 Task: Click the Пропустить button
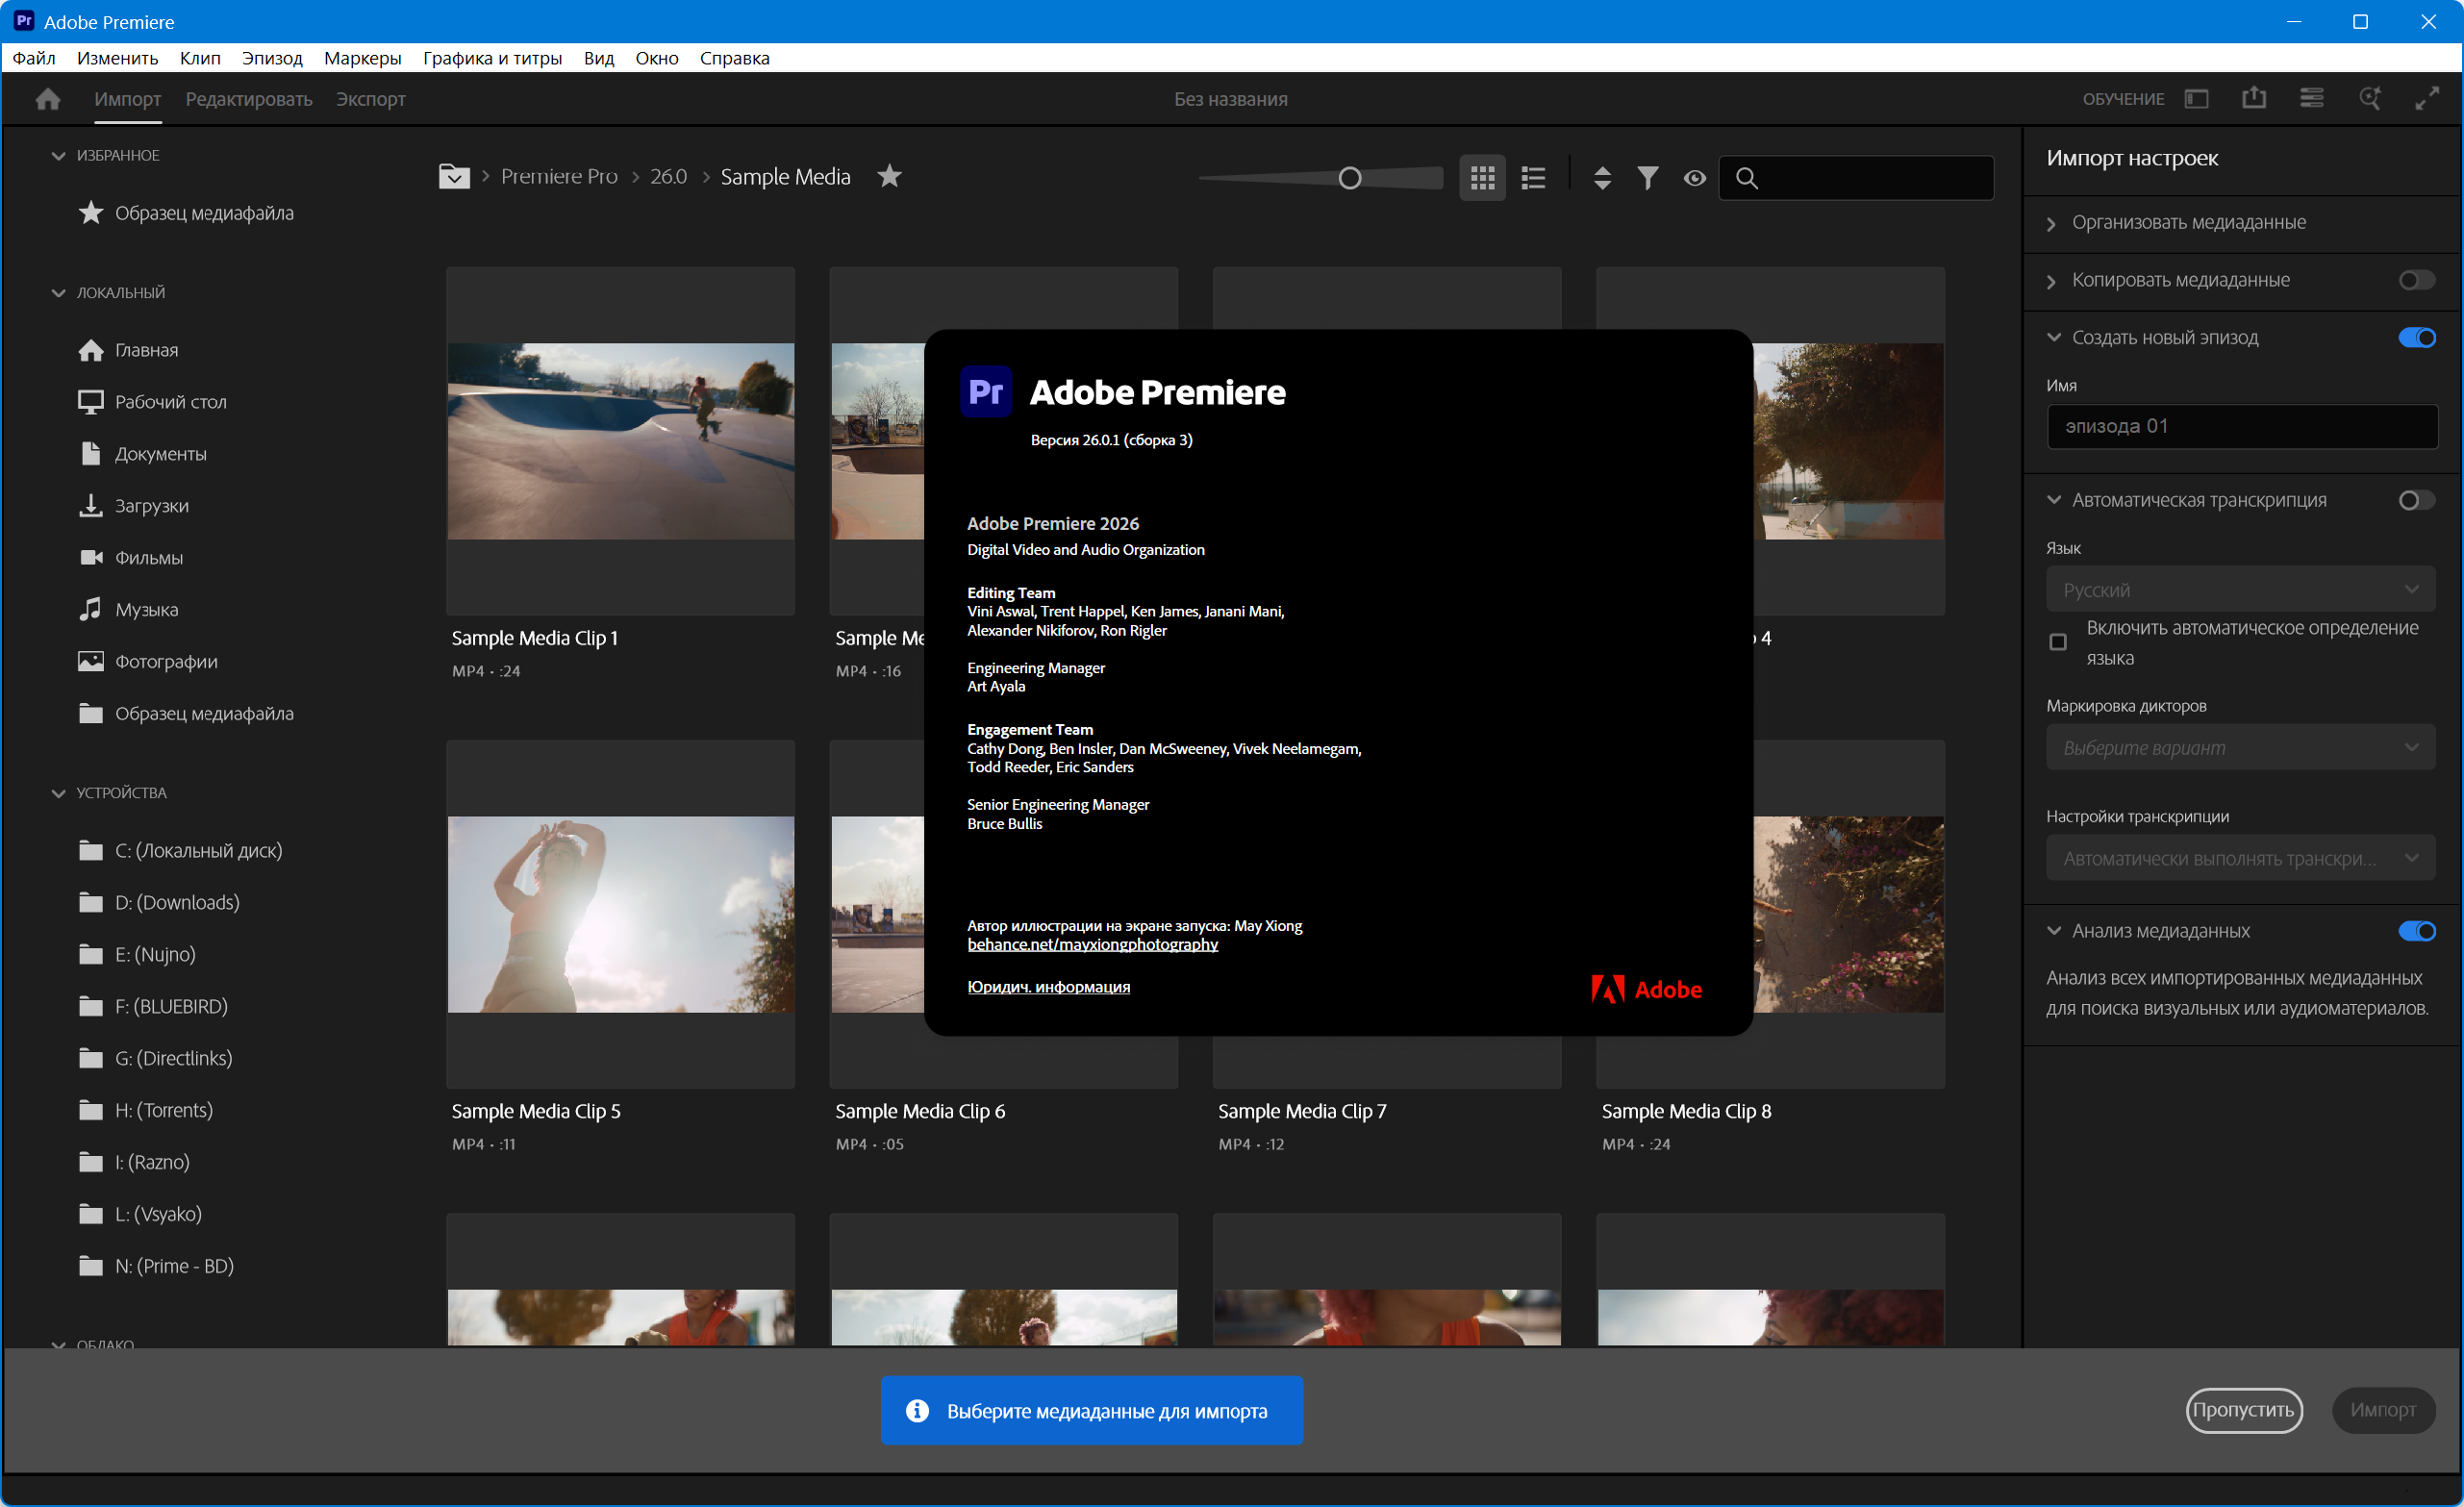(x=2243, y=1410)
